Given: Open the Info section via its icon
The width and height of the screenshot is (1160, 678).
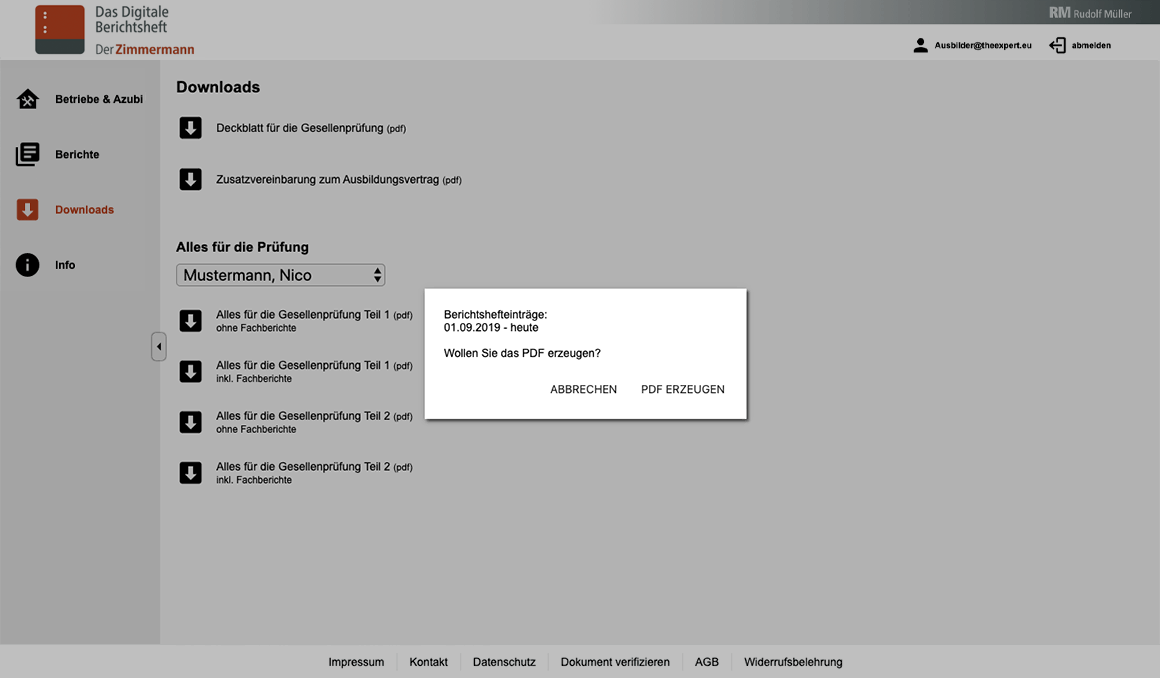Looking at the screenshot, I should tap(27, 264).
